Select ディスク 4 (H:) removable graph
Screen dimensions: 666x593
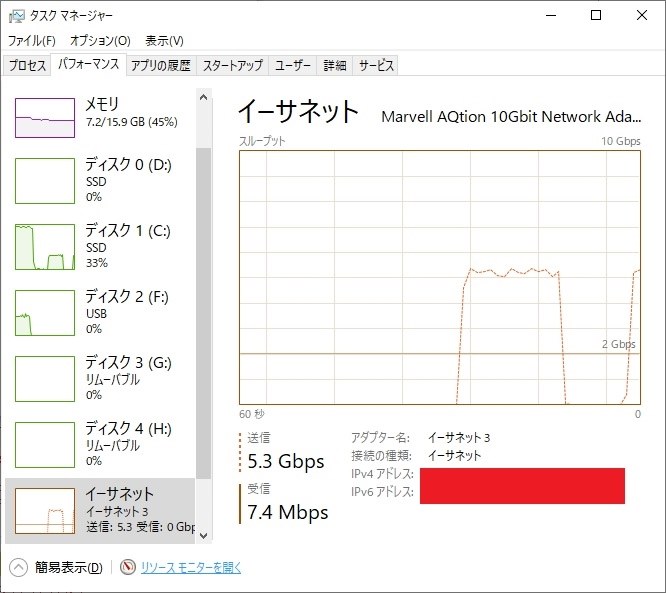(45, 445)
